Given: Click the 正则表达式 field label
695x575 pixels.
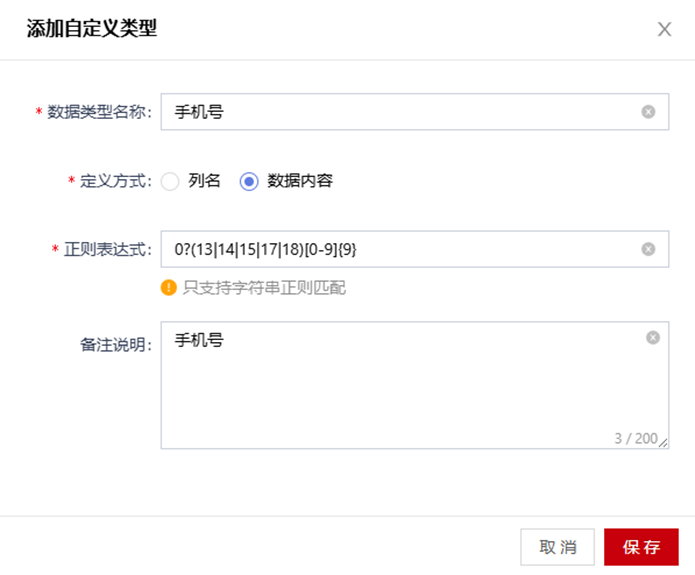Looking at the screenshot, I should 108,250.
